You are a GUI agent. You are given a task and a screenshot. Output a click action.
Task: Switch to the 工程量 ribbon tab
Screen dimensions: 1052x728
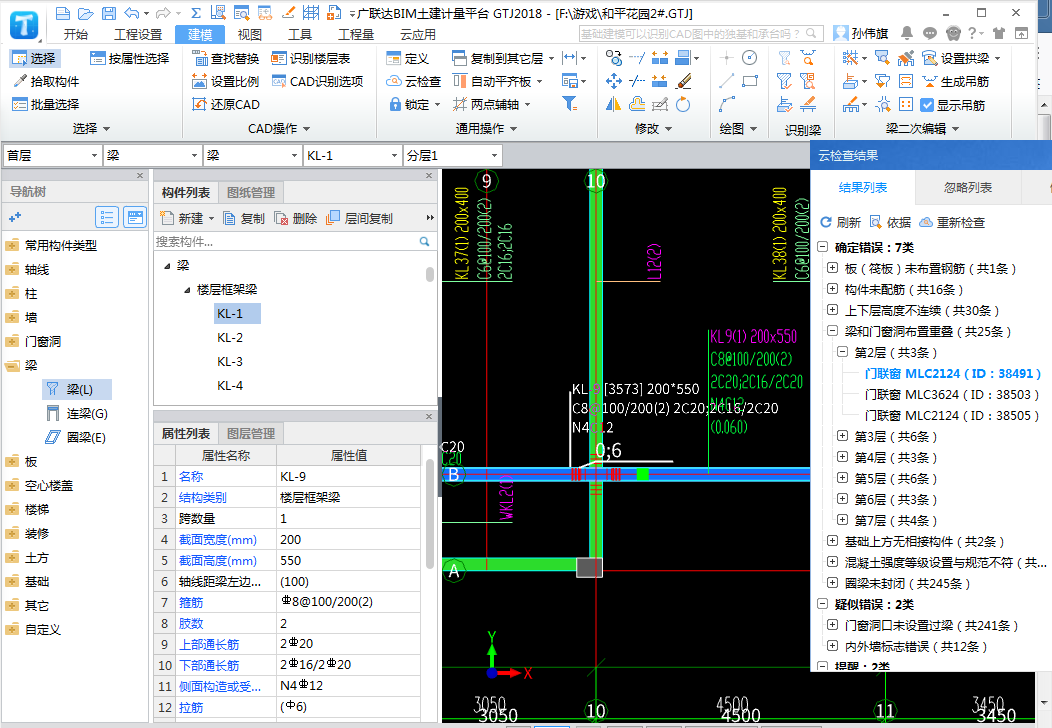(x=356, y=34)
